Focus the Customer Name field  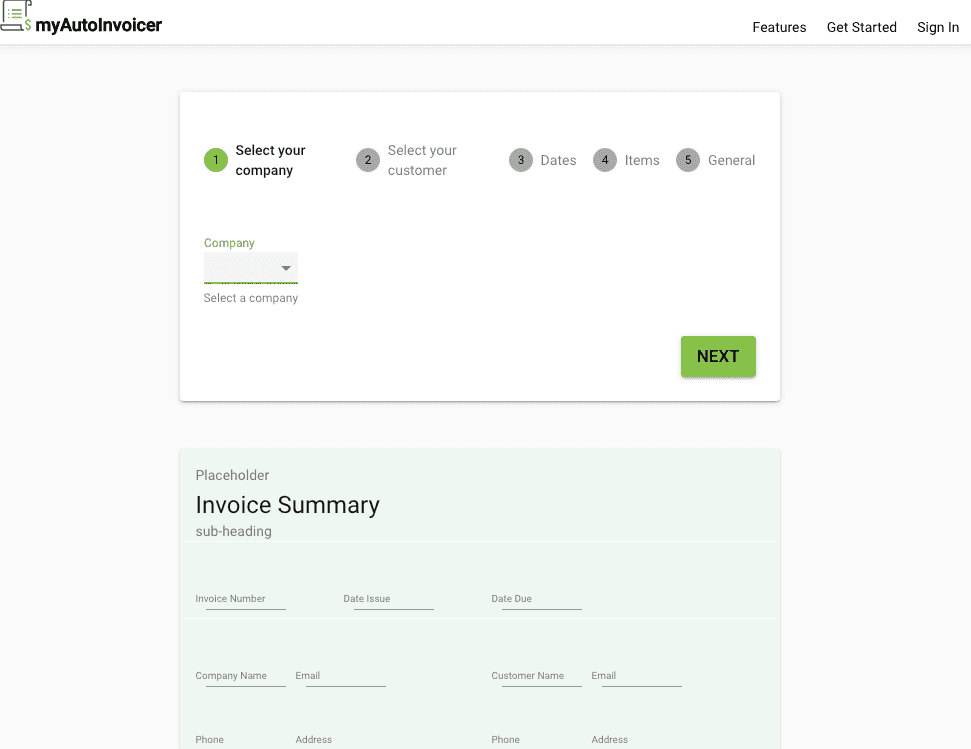[x=537, y=676]
